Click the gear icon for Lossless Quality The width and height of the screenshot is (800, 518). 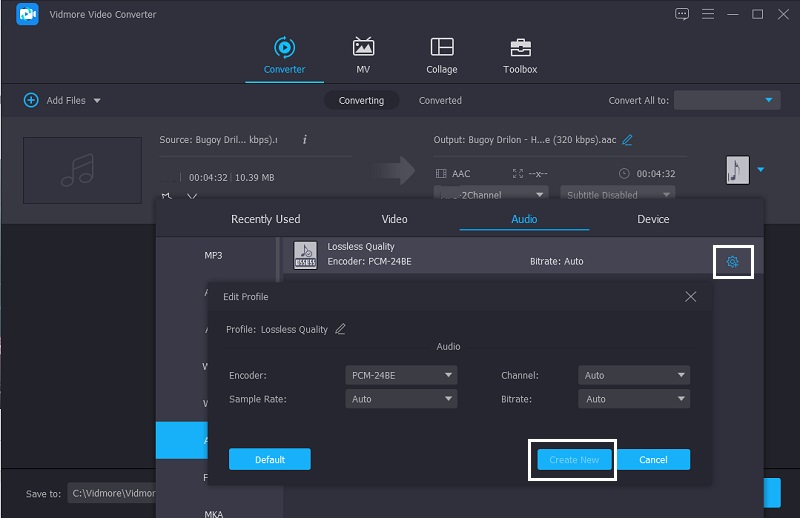733,262
